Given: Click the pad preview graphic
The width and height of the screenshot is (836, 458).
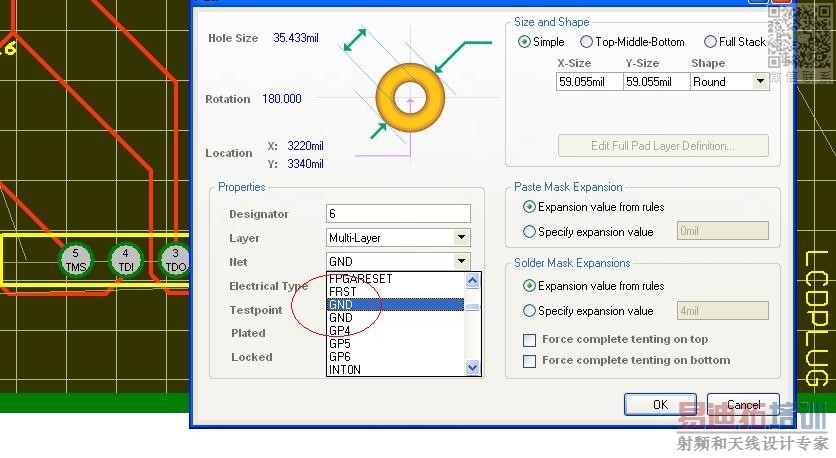Looking at the screenshot, I should [x=410, y=98].
